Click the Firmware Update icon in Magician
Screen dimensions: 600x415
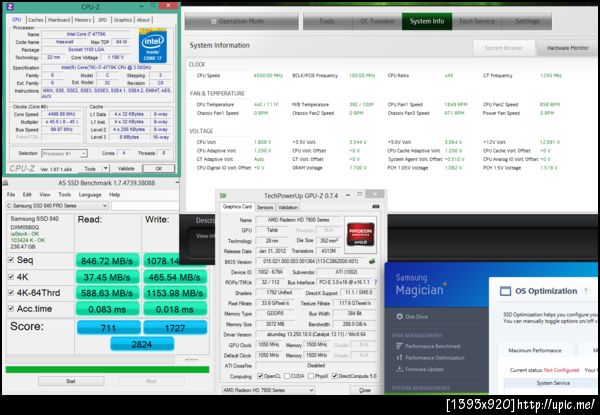pyautogui.click(x=399, y=369)
